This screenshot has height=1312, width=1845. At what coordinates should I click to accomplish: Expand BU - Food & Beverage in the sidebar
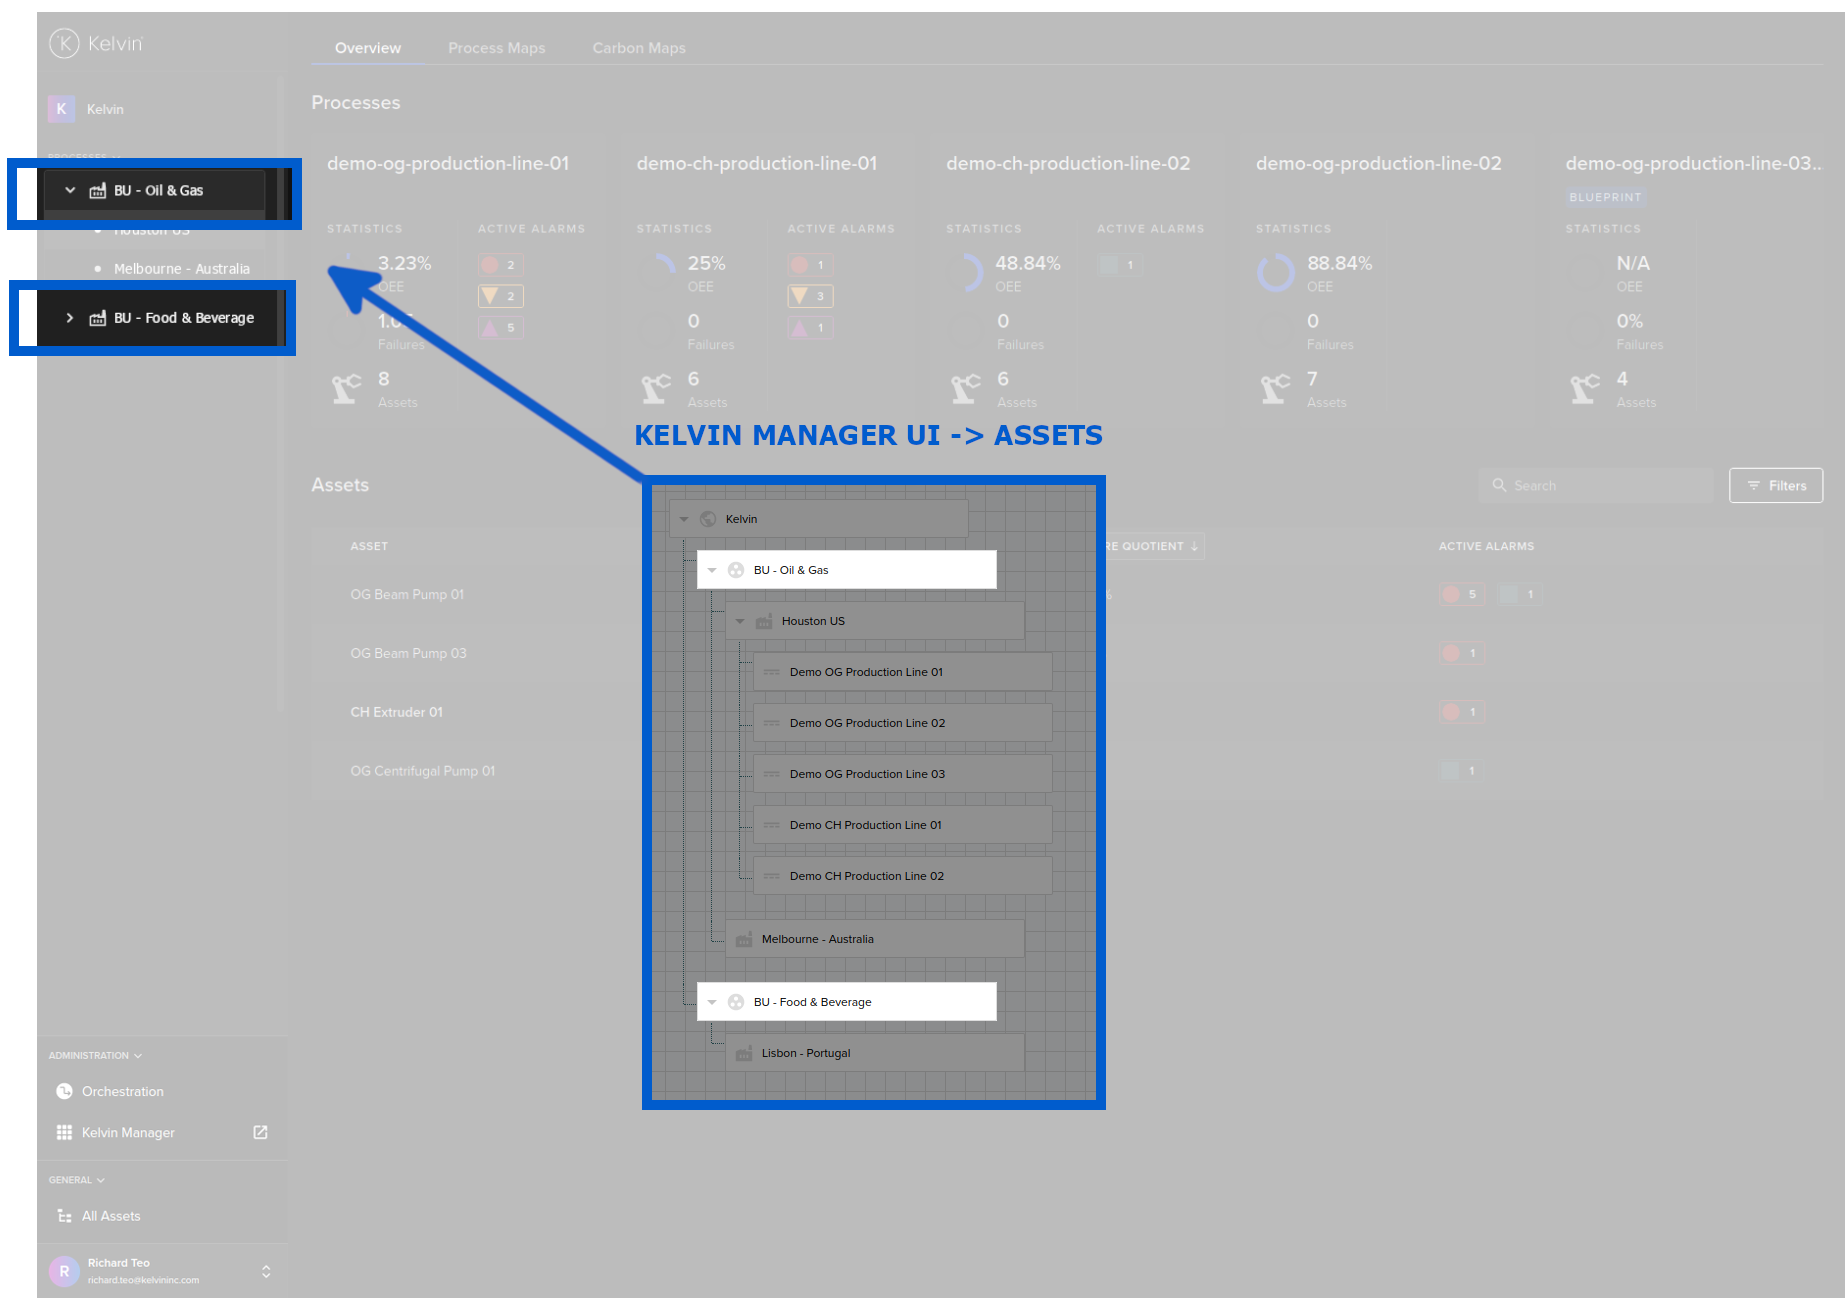[69, 317]
